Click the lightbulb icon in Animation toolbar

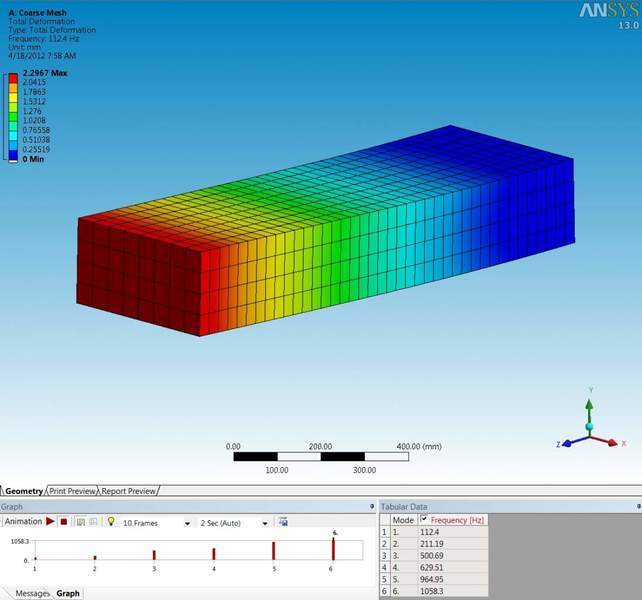pos(111,521)
